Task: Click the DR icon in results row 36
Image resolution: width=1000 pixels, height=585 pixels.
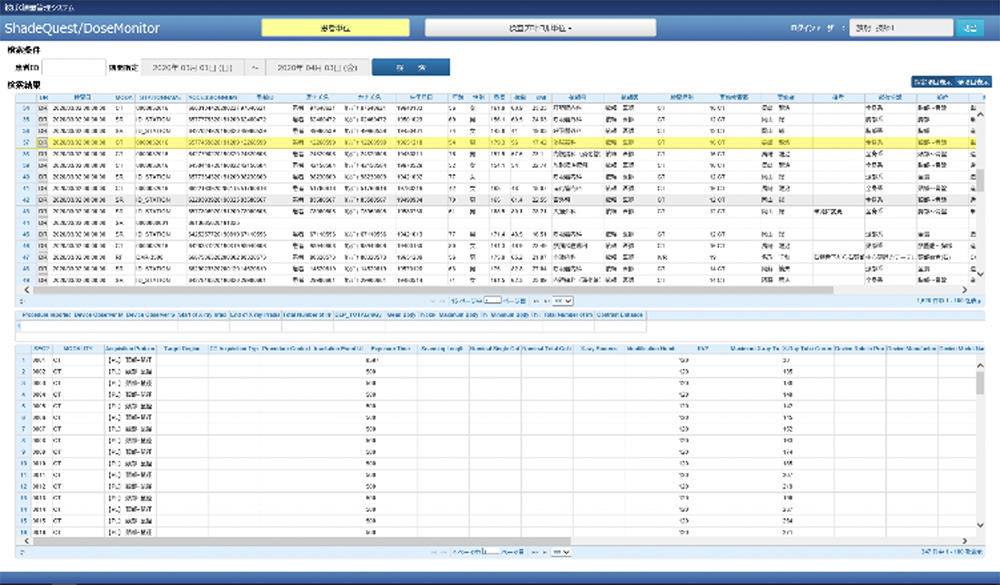Action: [43, 131]
